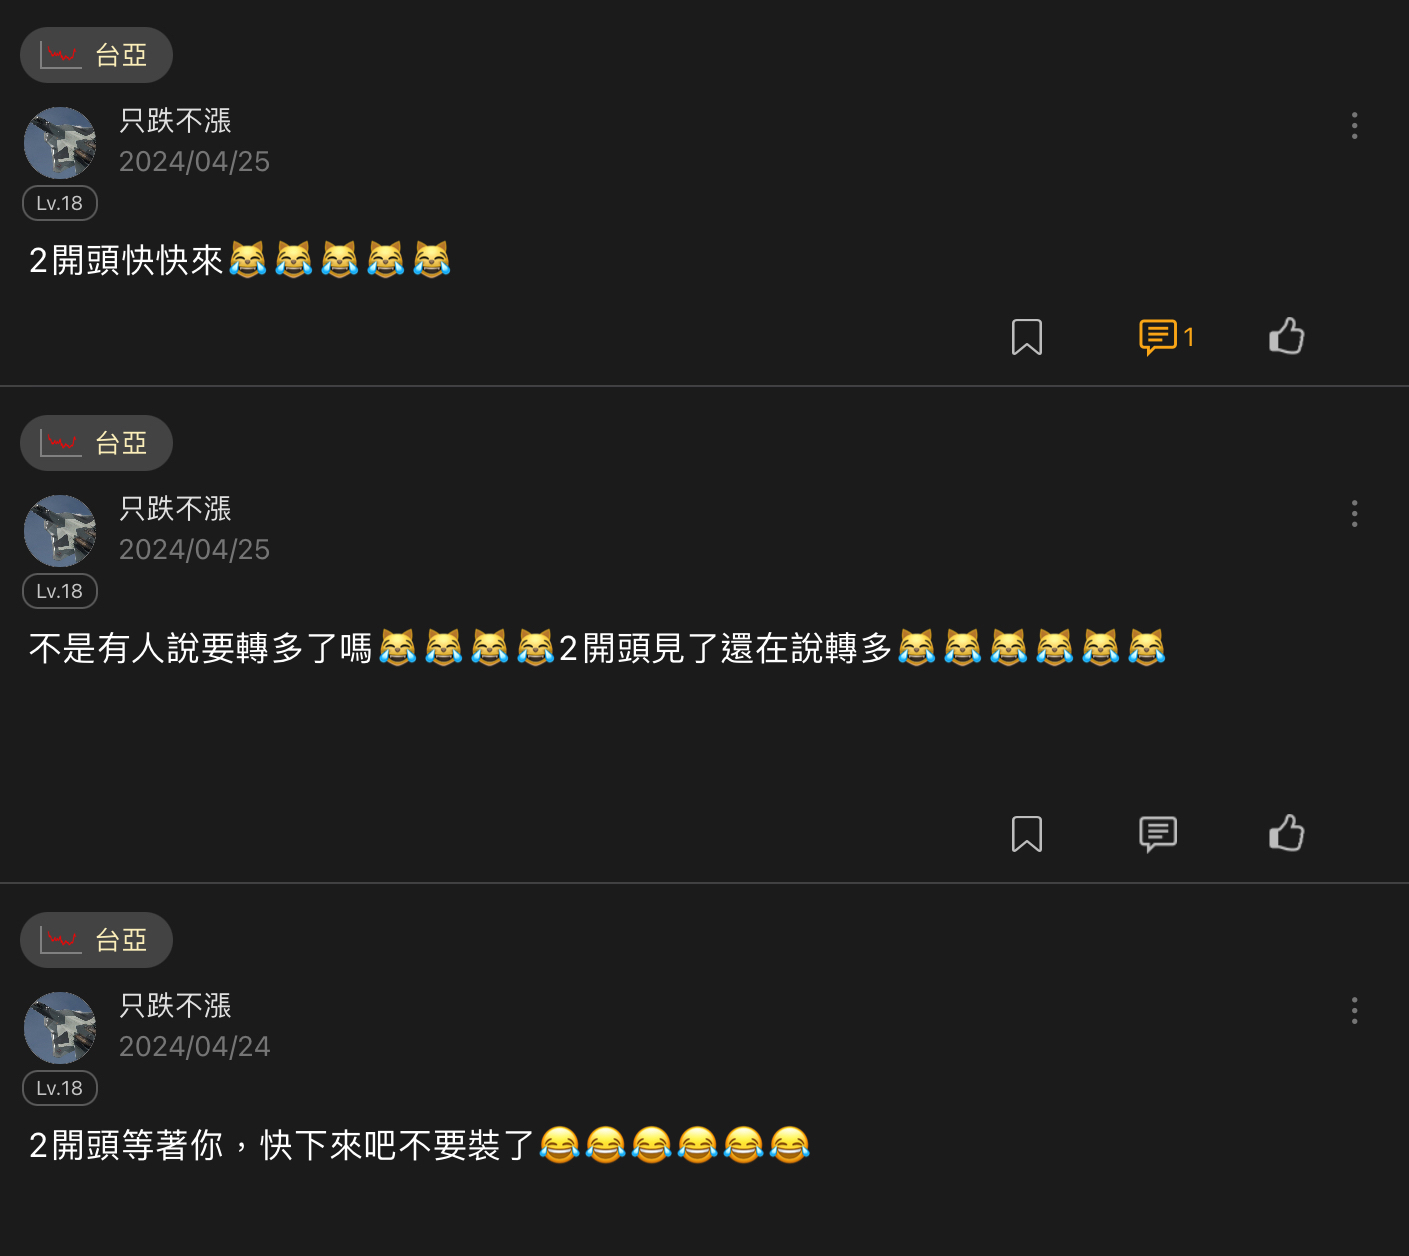
Task: Open avatar of first post author
Action: [x=60, y=143]
